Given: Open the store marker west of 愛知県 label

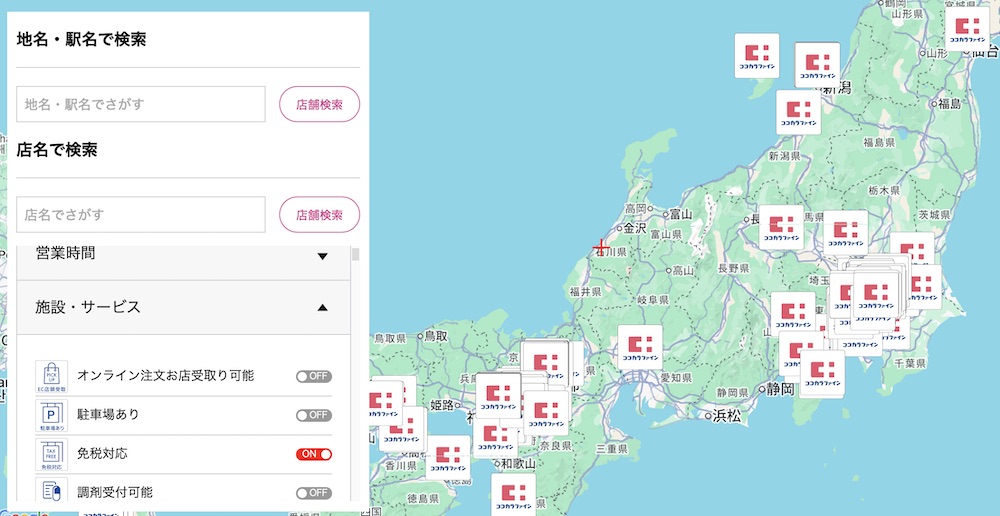Looking at the screenshot, I should [x=640, y=347].
